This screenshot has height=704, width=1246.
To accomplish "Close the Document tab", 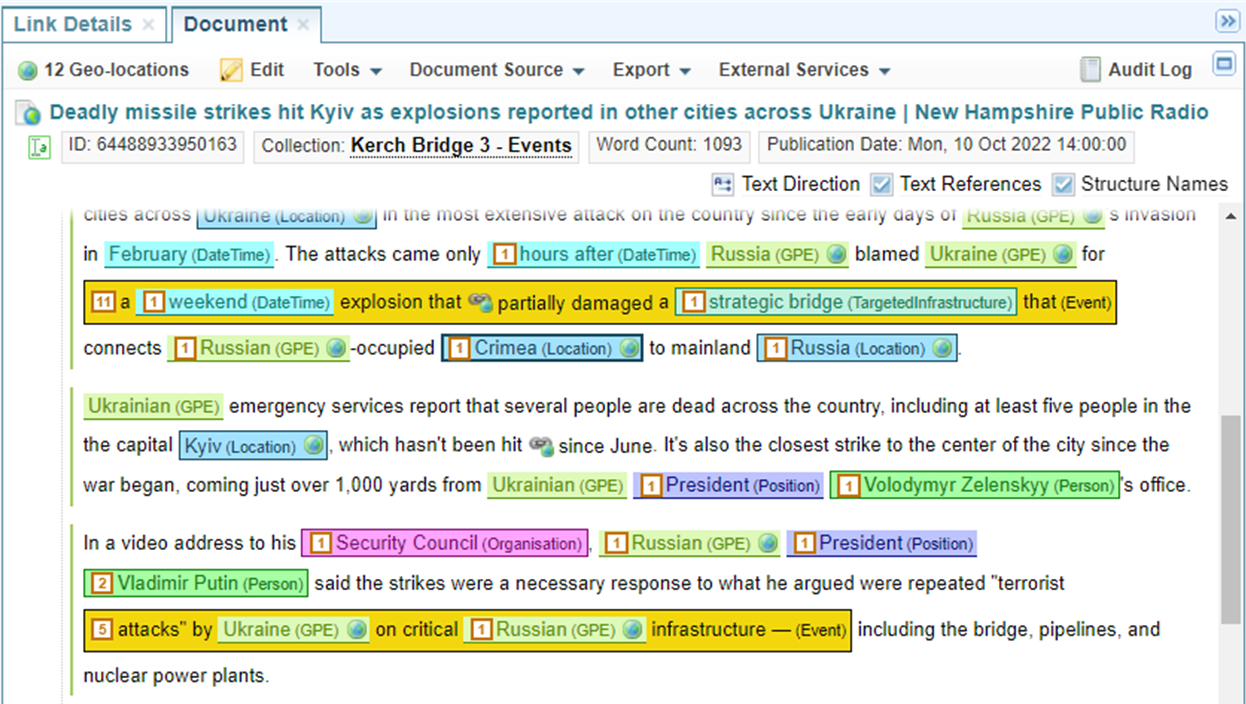I will click(303, 25).
